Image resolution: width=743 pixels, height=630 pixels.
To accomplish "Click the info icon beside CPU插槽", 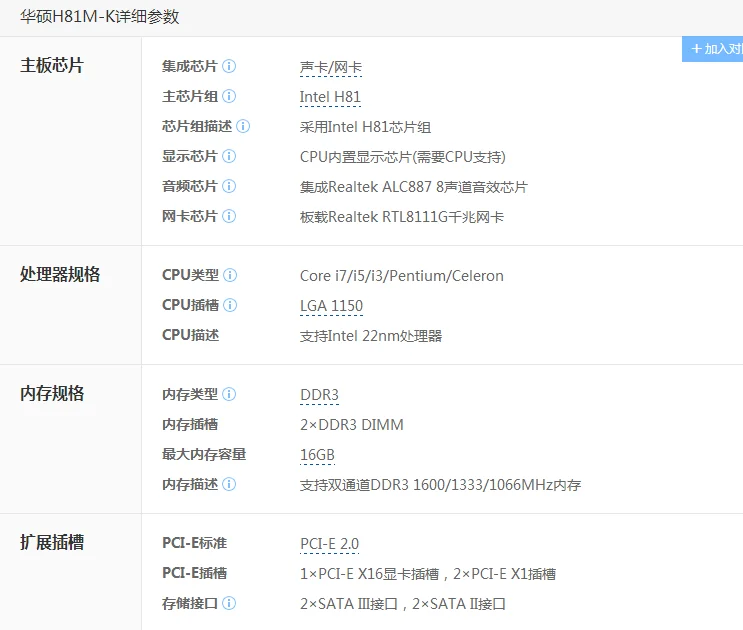I will [x=230, y=305].
